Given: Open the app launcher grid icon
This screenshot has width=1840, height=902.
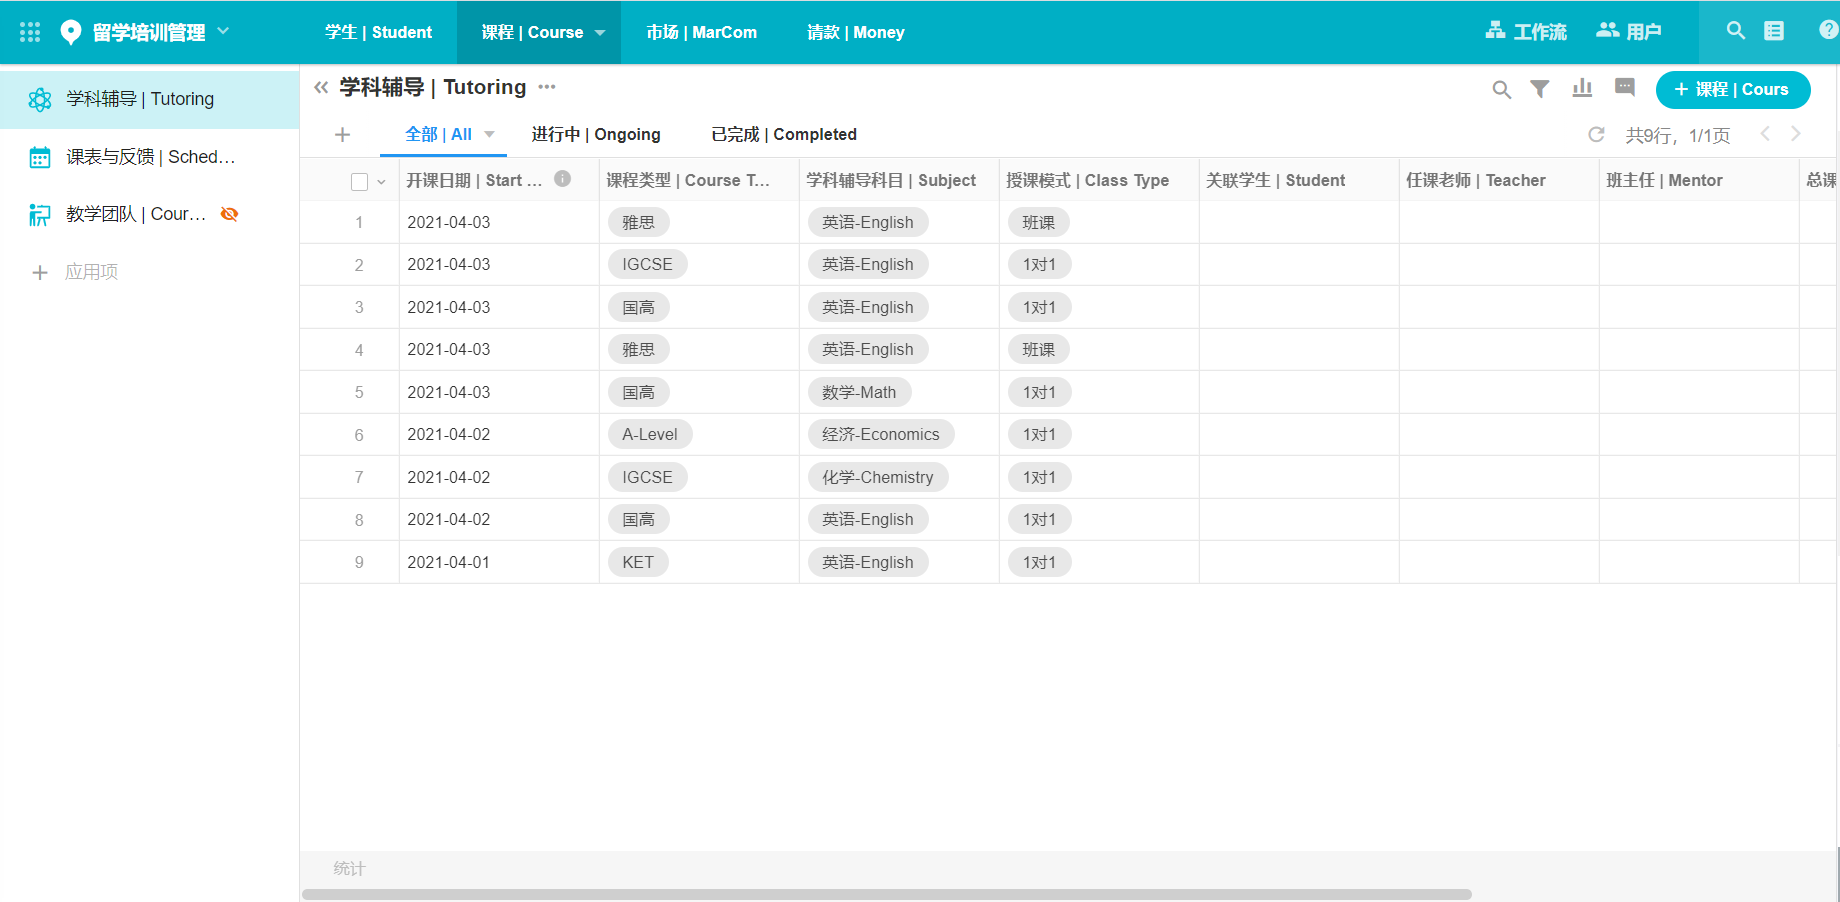Looking at the screenshot, I should (x=30, y=32).
